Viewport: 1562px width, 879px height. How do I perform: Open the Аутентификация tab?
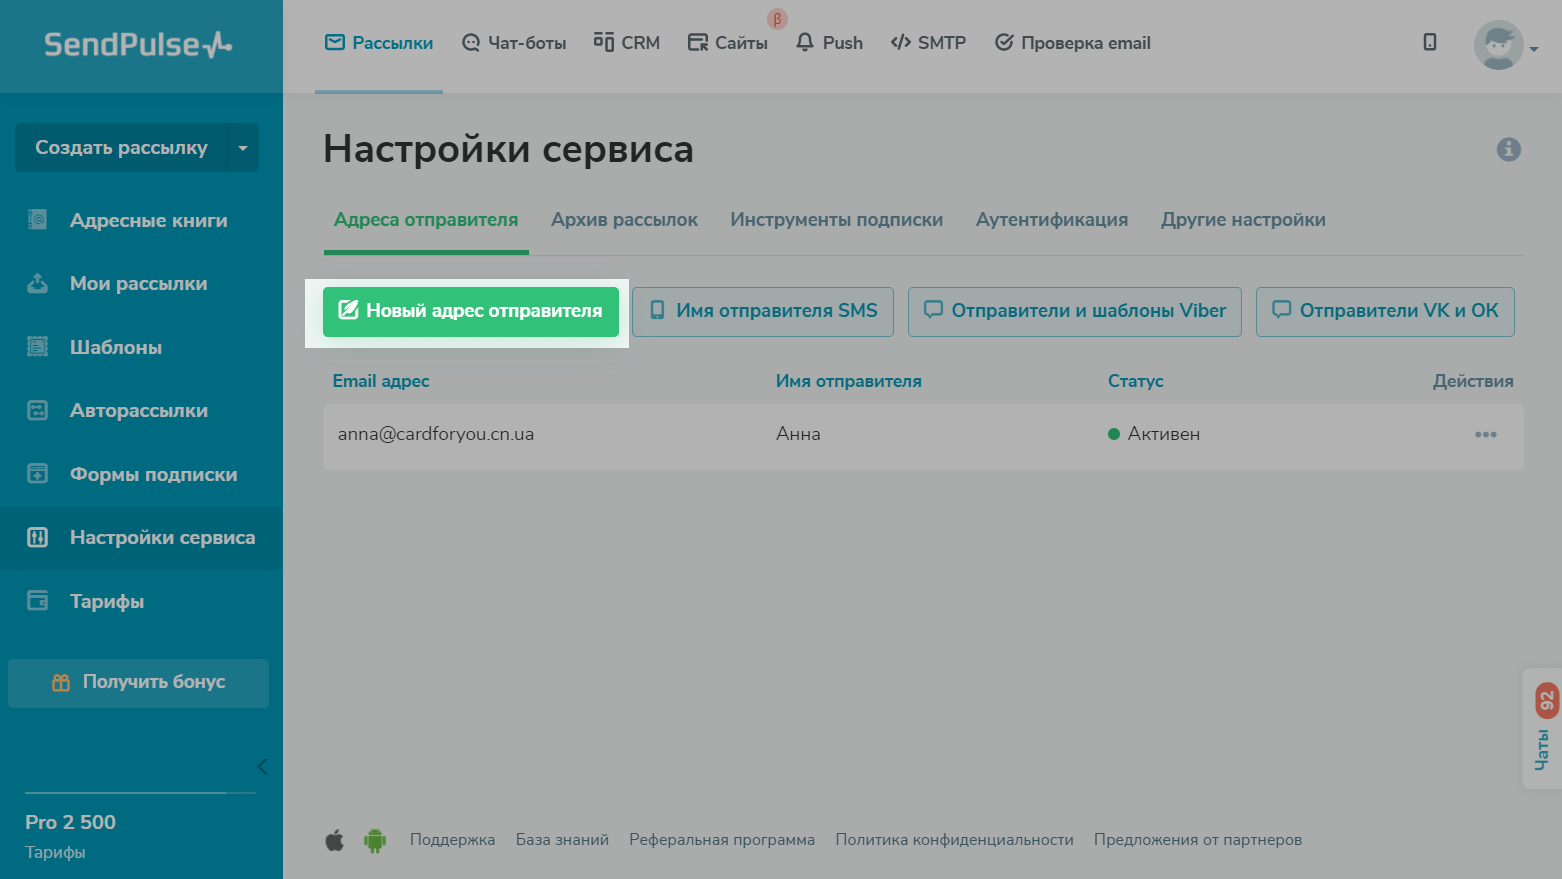point(1051,220)
